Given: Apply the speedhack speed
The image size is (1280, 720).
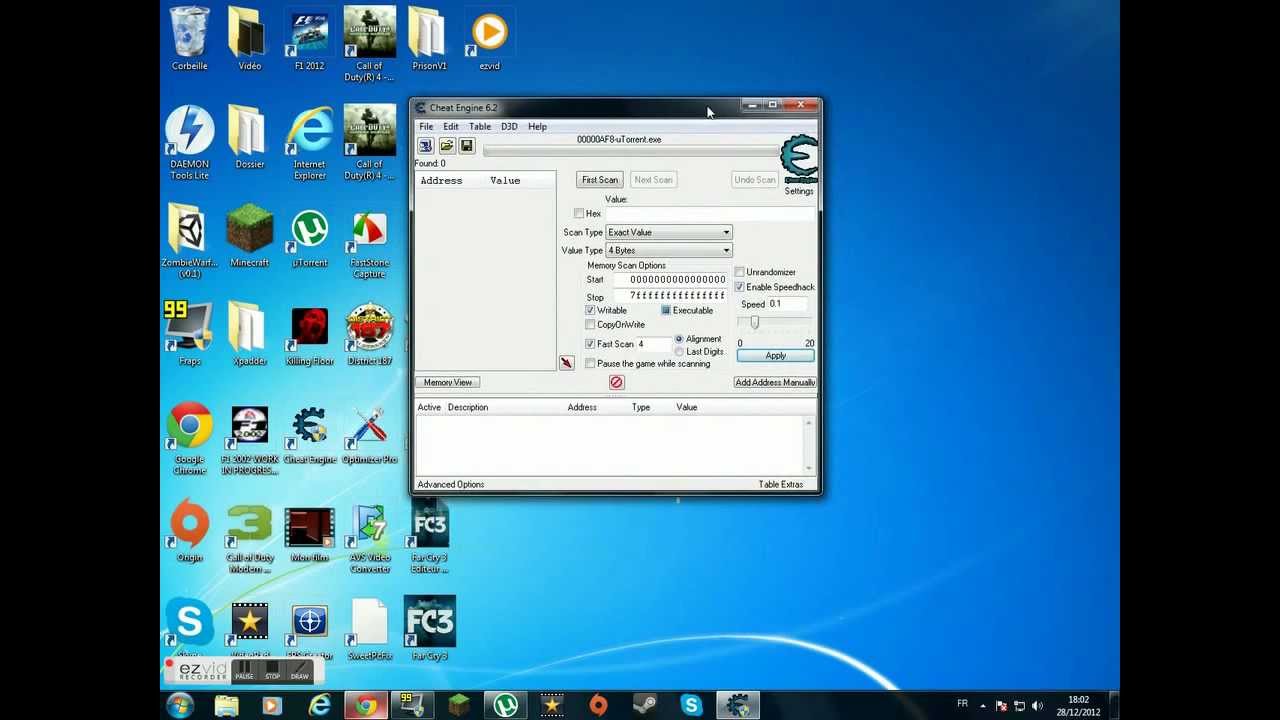Looking at the screenshot, I should [x=776, y=356].
